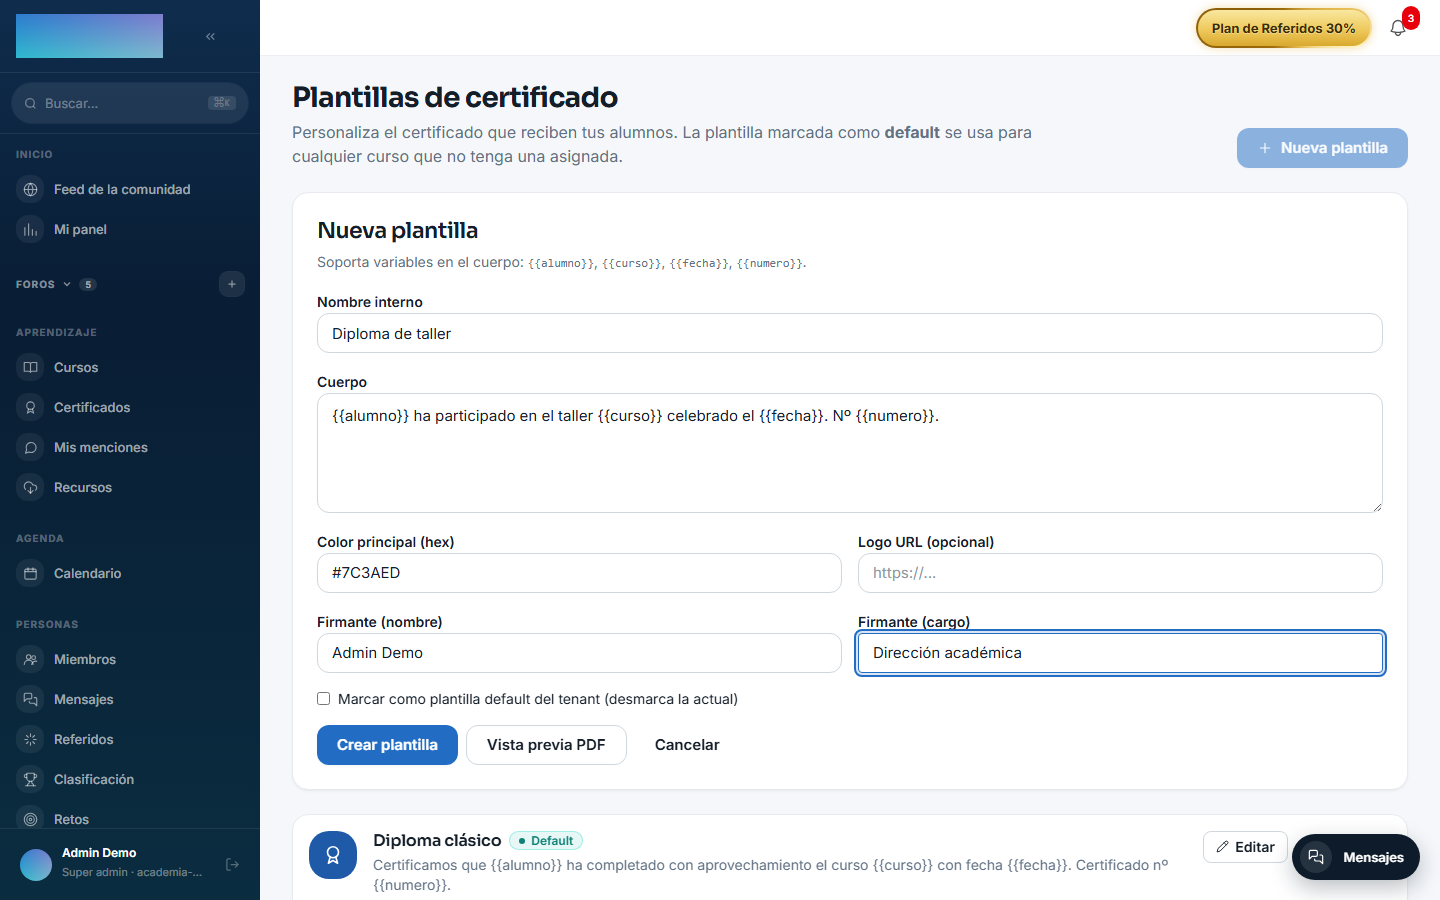This screenshot has height=900, width=1440.
Task: Click the Firmante (nombre) field
Action: [579, 653]
